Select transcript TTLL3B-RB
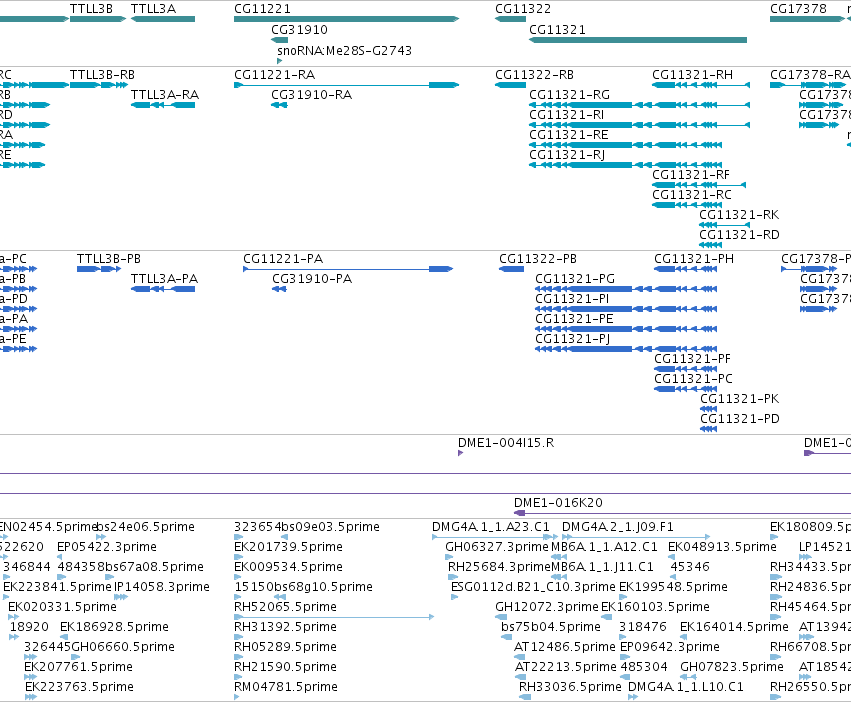The height and width of the screenshot is (702, 851). 102,74
